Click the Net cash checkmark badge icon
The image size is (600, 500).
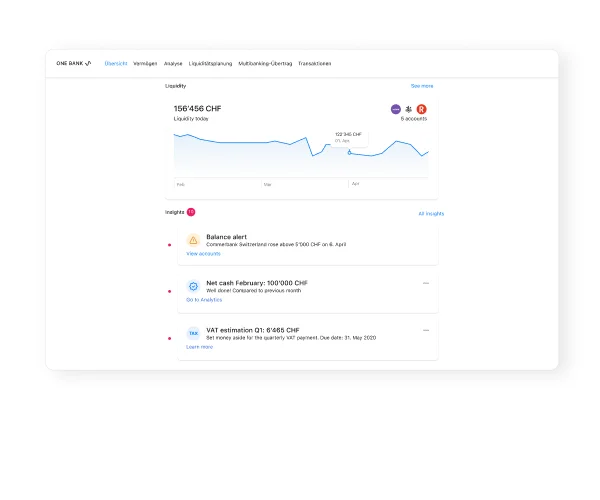click(x=193, y=286)
